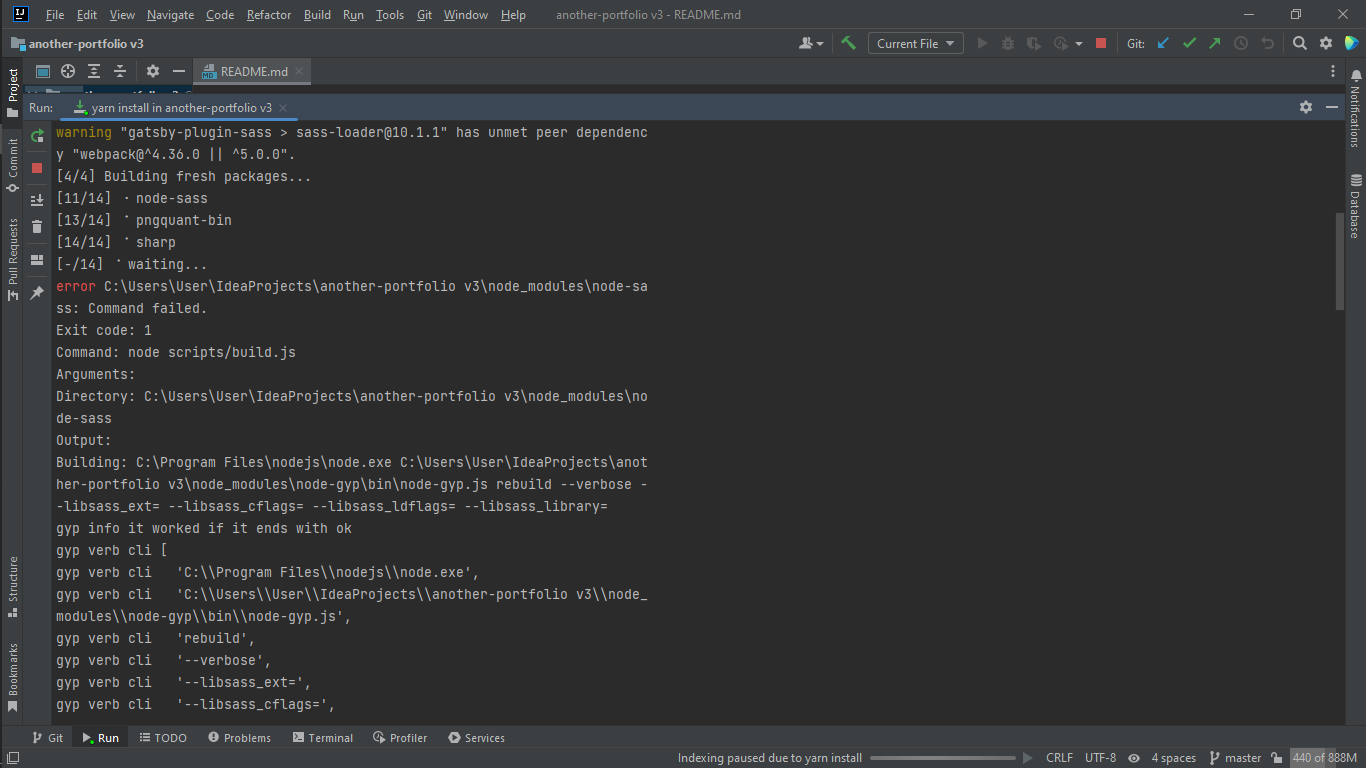Stop process with toolbar red square
Image resolution: width=1366 pixels, height=768 pixels.
click(x=1101, y=43)
